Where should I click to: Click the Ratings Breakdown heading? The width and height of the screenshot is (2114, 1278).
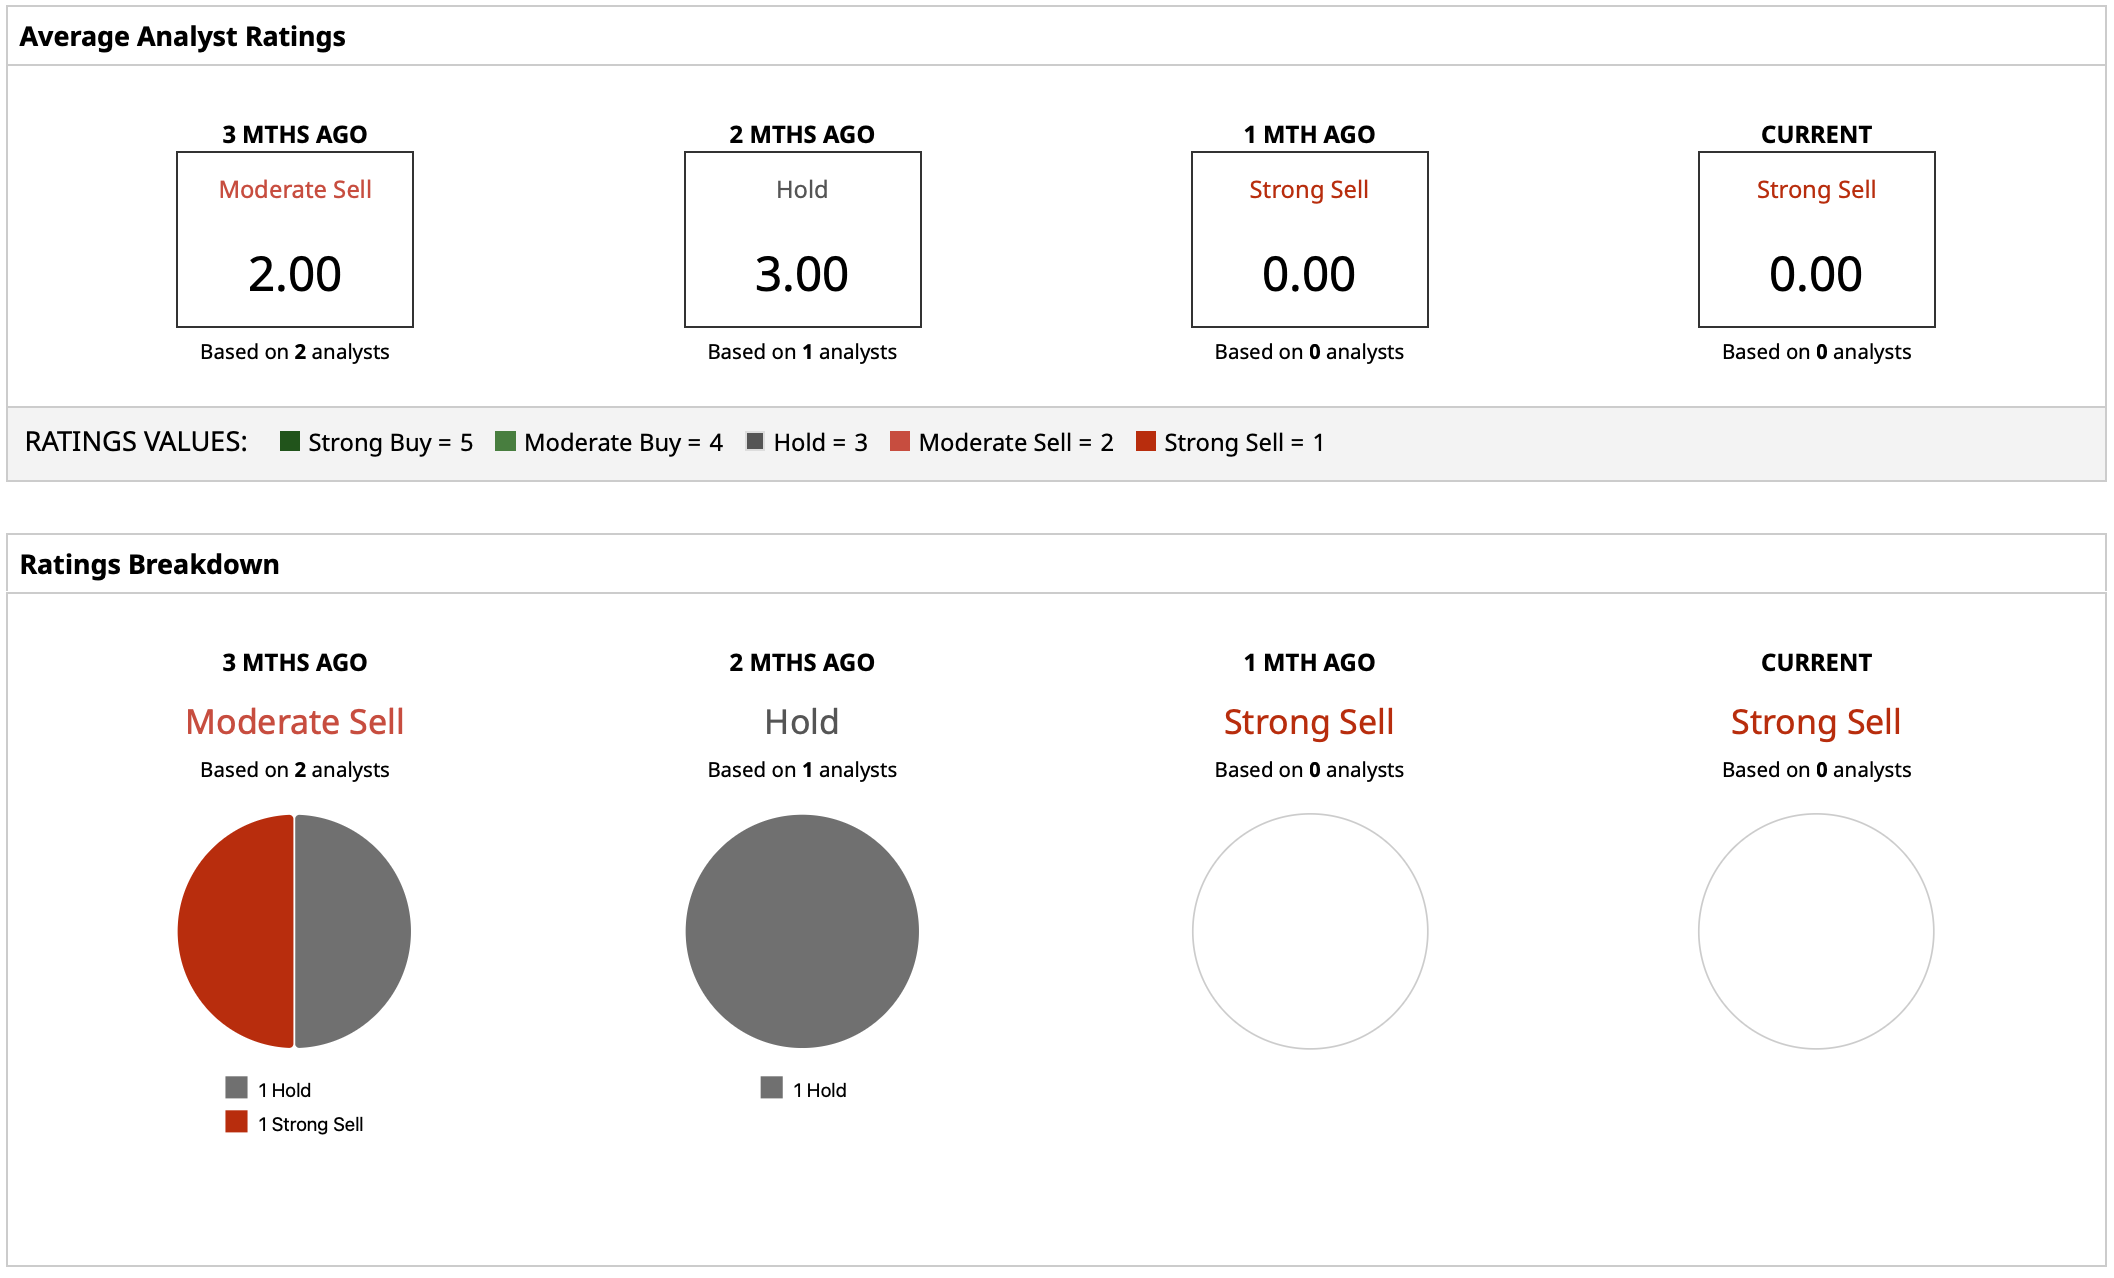point(150,565)
